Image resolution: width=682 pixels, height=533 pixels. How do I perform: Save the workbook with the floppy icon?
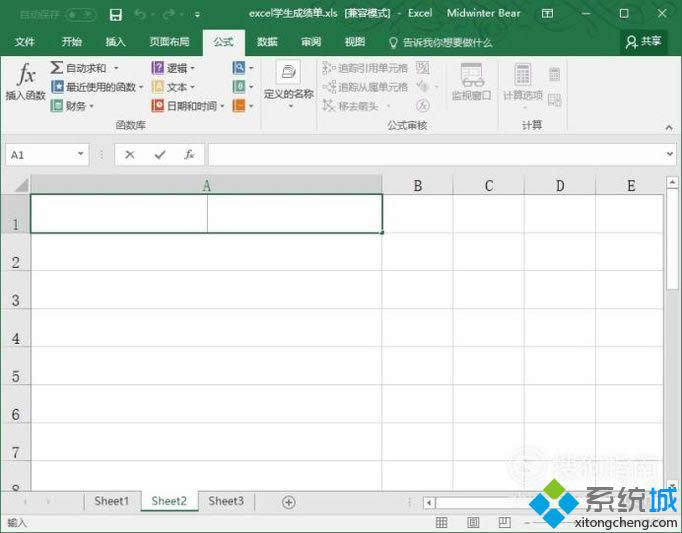click(x=116, y=15)
